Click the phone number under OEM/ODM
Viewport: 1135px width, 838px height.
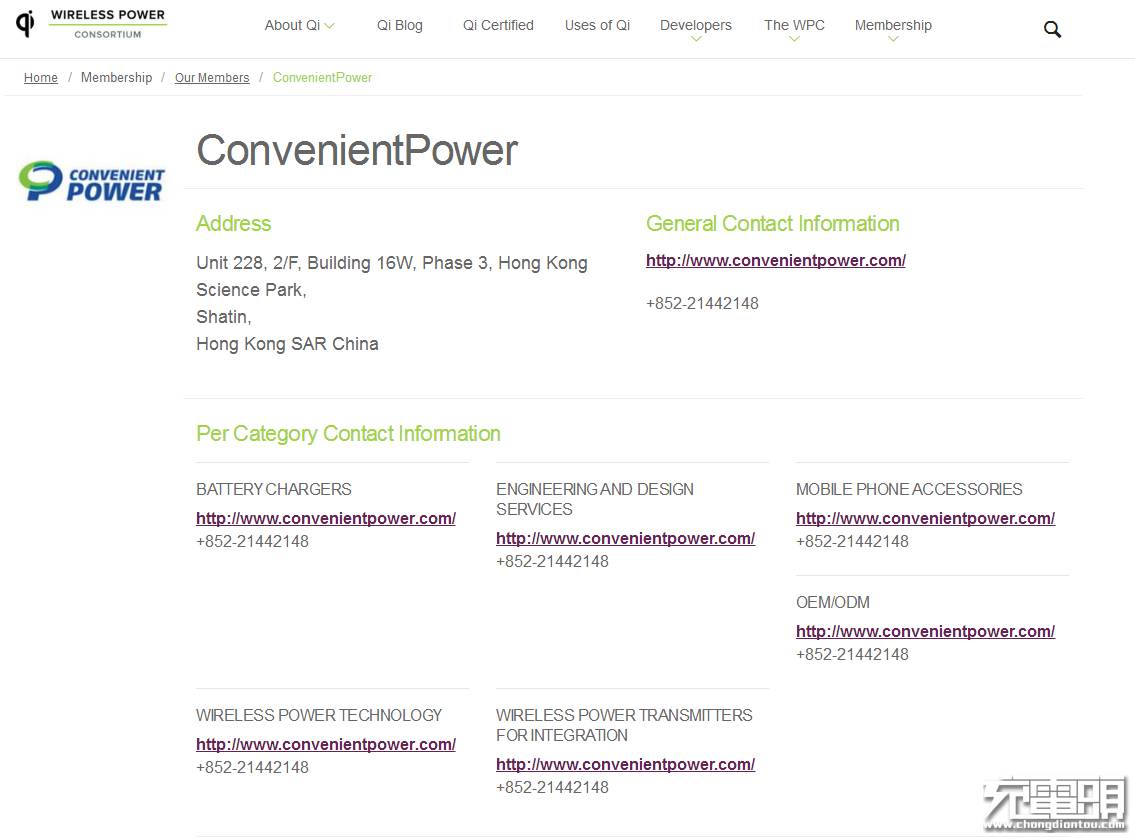[x=852, y=654]
